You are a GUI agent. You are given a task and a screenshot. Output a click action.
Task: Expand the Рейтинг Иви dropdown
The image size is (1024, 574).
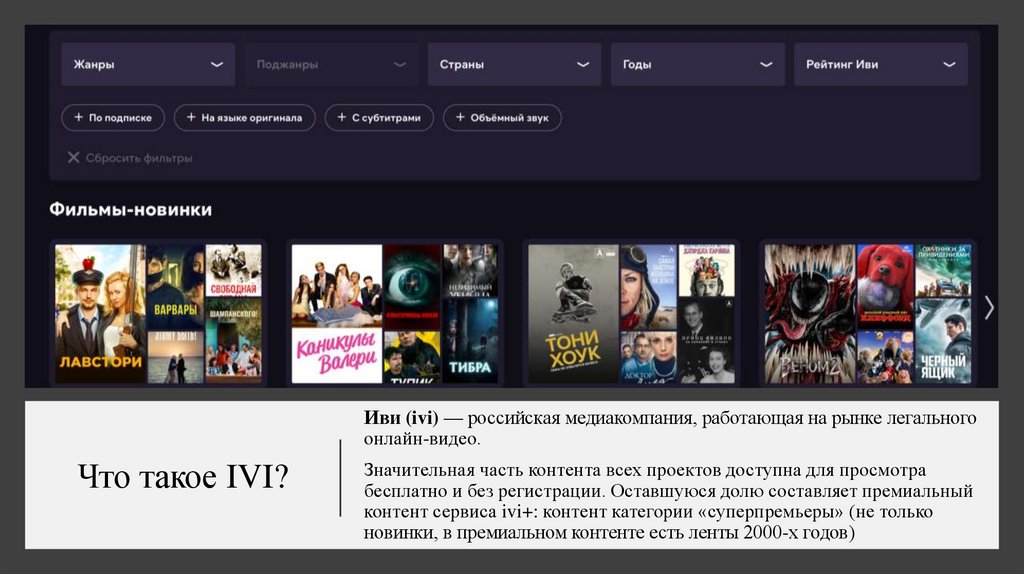pos(880,64)
